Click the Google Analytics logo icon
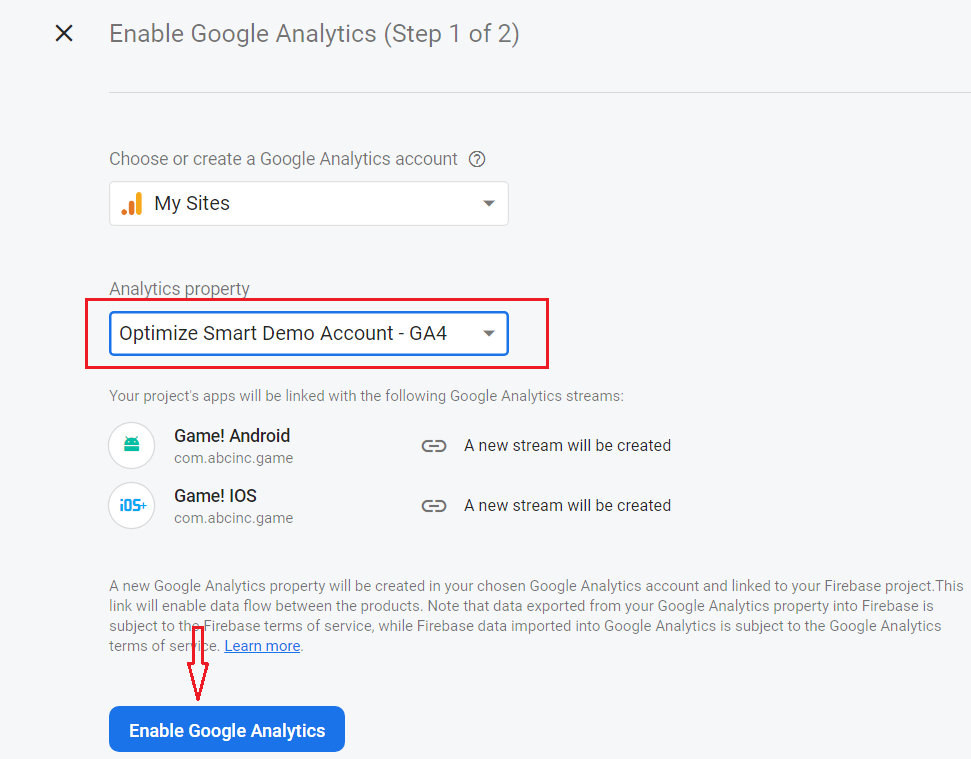The height and width of the screenshot is (759, 971). click(132, 203)
